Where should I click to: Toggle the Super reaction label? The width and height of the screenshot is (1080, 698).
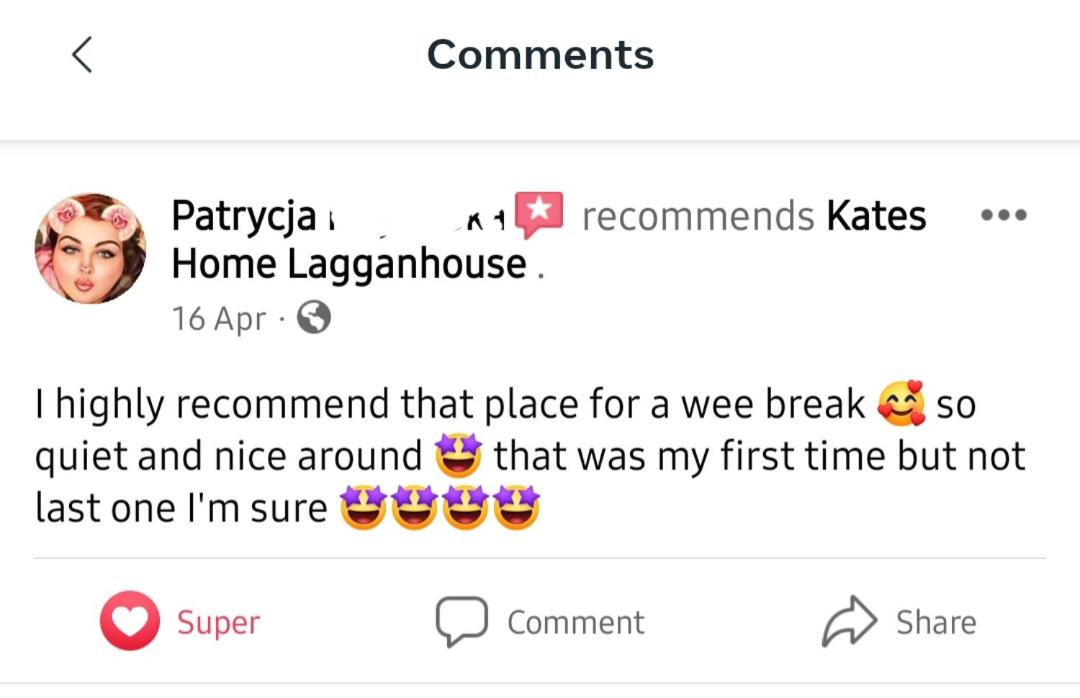pyautogui.click(x=218, y=622)
